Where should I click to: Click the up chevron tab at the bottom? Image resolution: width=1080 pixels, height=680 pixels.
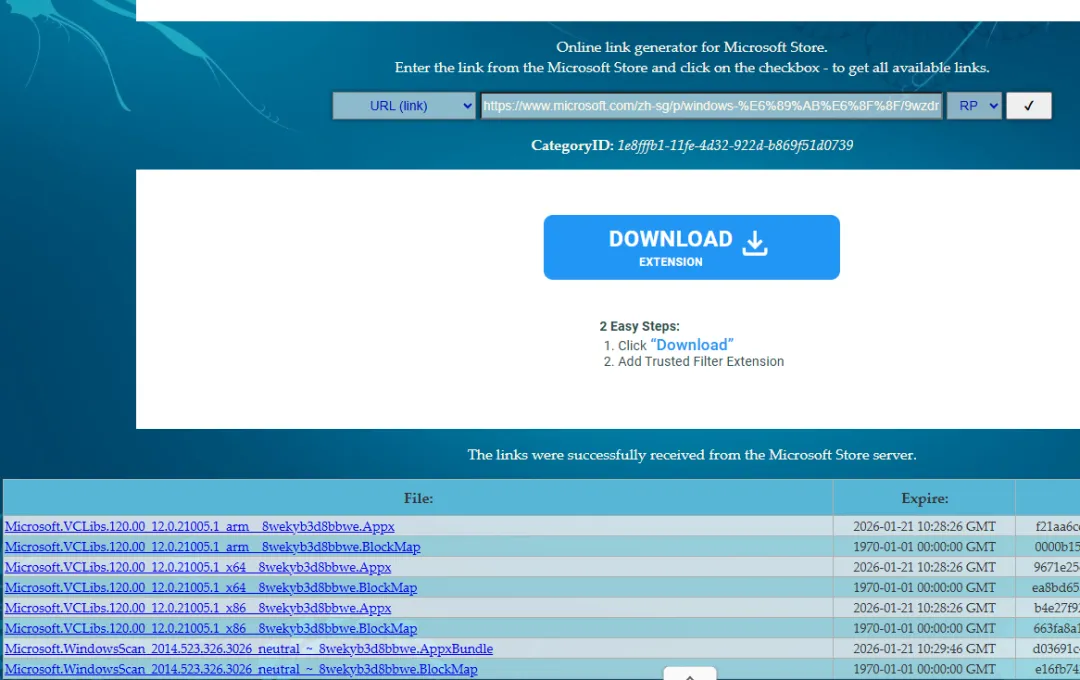pyautogui.click(x=690, y=674)
